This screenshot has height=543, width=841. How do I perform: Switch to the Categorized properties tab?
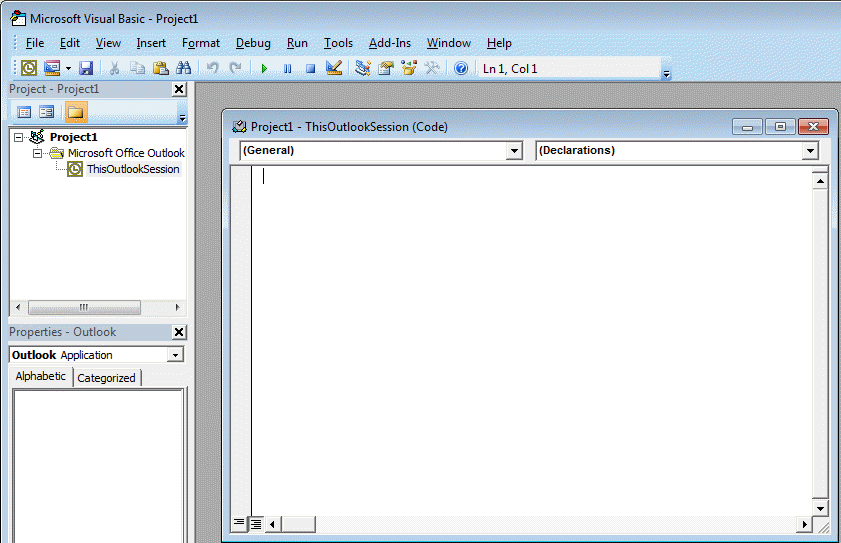[x=106, y=378]
